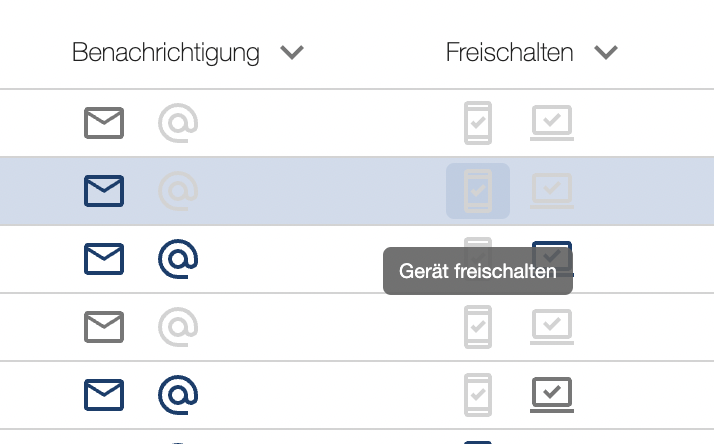This screenshot has height=444, width=714.
Task: Click the dark laptop checkmark icon, fifth row
Action: (552, 395)
